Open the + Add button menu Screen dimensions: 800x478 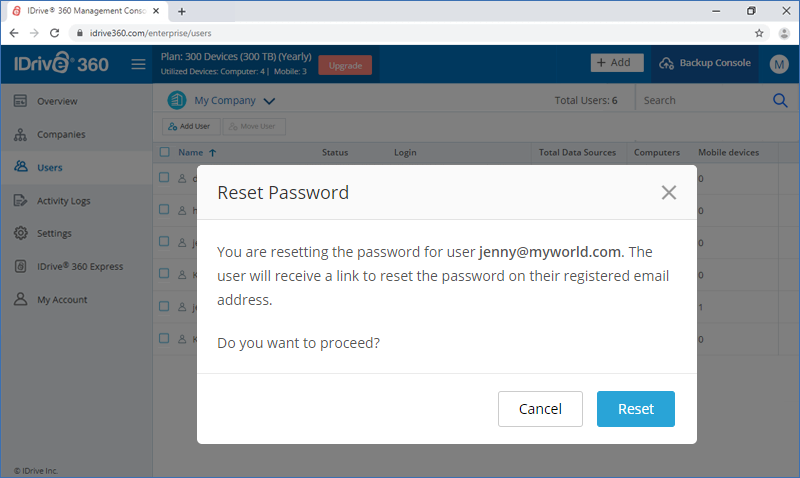(x=617, y=63)
